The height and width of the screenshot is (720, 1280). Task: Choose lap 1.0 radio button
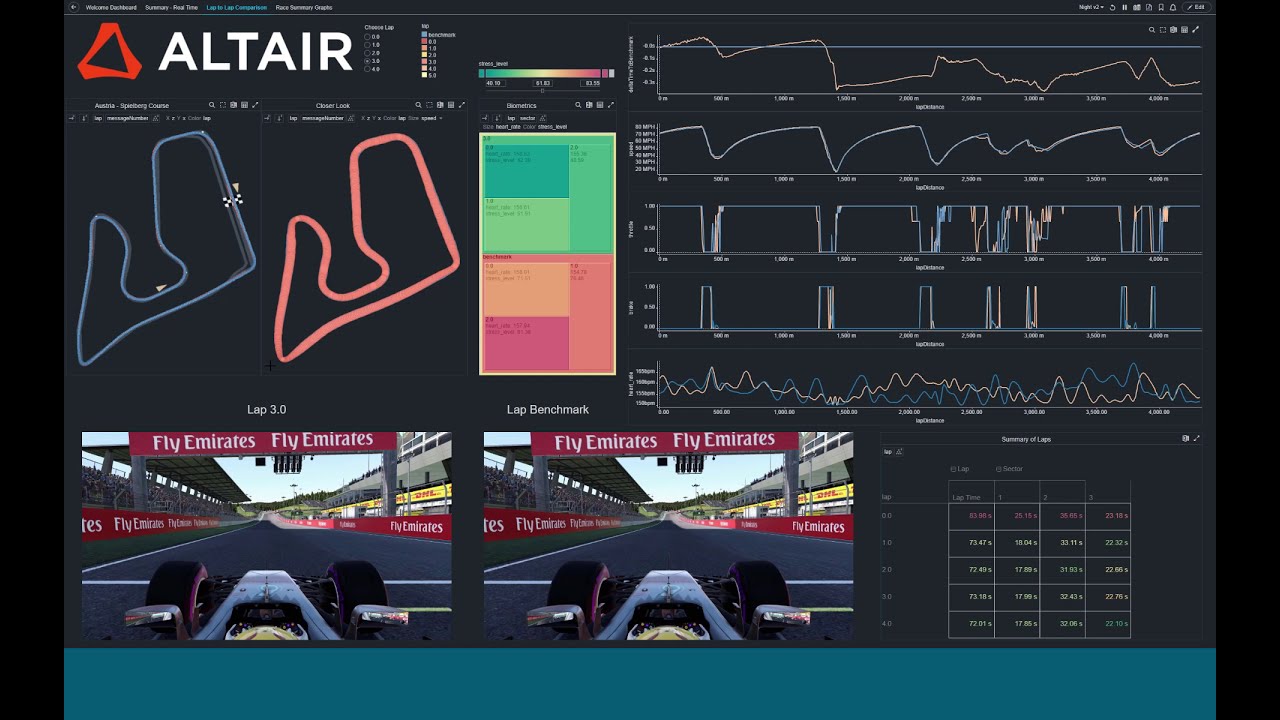pos(368,45)
